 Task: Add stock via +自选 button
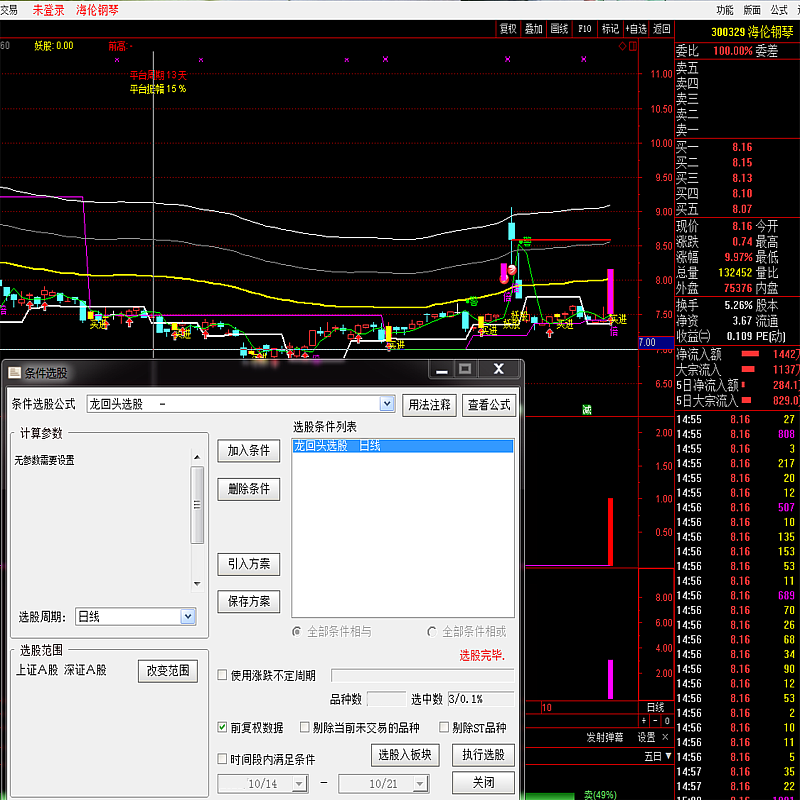pyautogui.click(x=636, y=29)
